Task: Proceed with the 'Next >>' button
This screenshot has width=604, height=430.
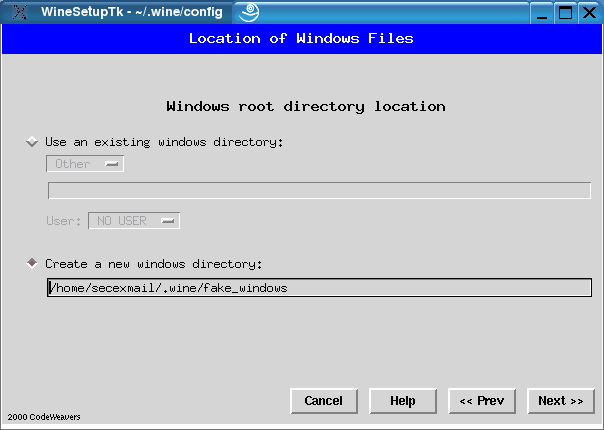Action: click(x=560, y=401)
